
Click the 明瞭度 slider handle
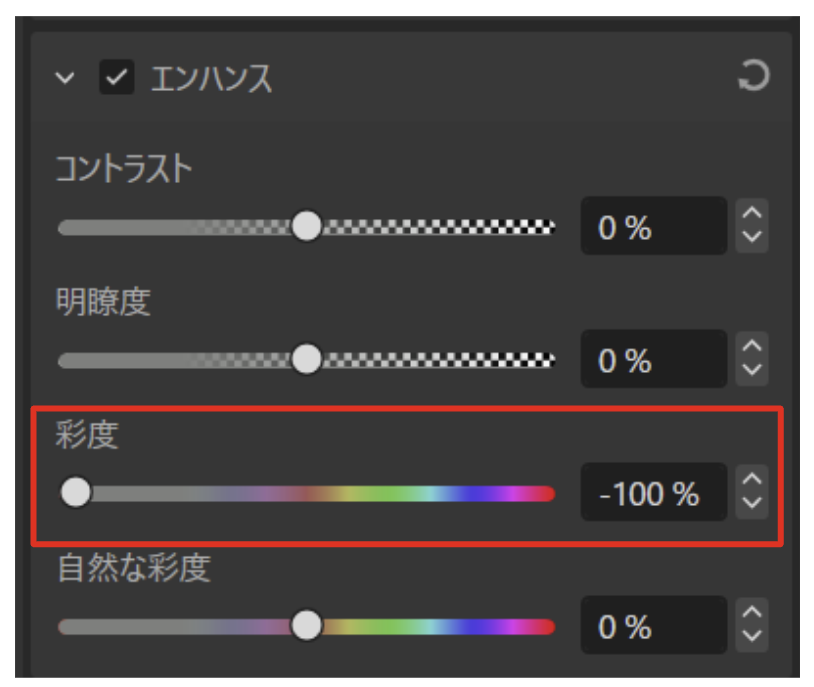click(307, 359)
